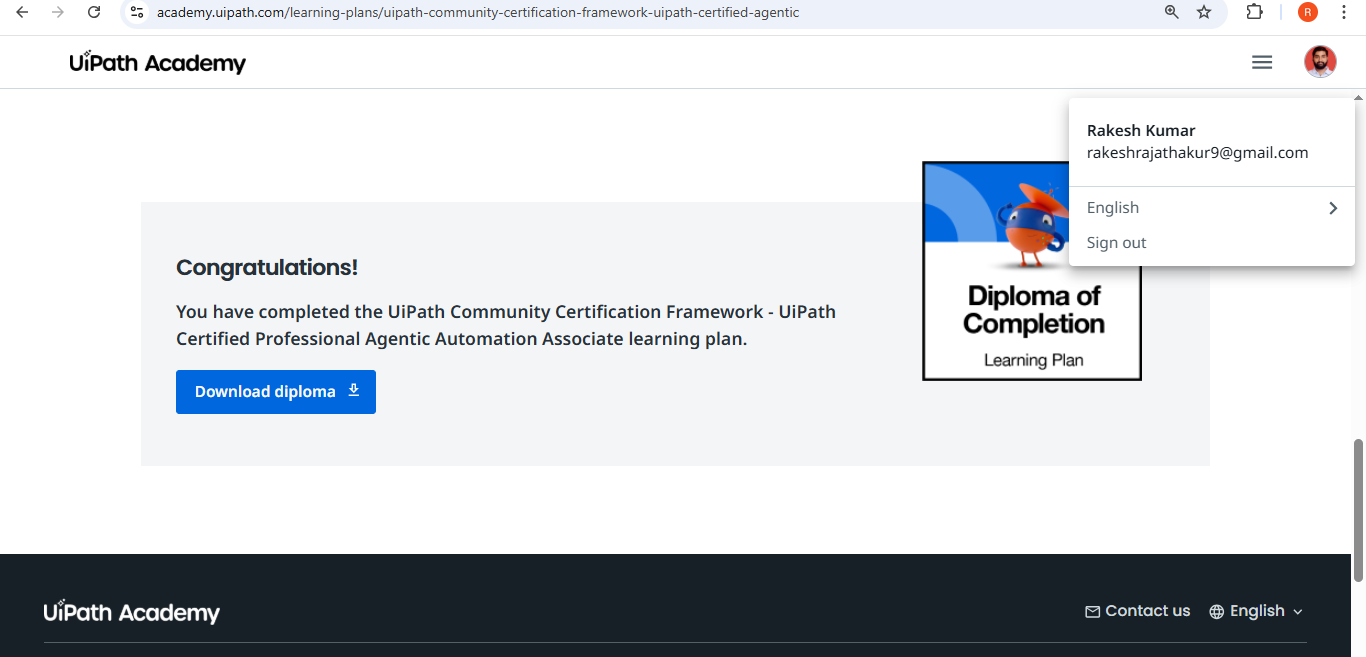Image resolution: width=1366 pixels, height=657 pixels.
Task: Click the UiPath Academy footer logo
Action: click(132, 612)
